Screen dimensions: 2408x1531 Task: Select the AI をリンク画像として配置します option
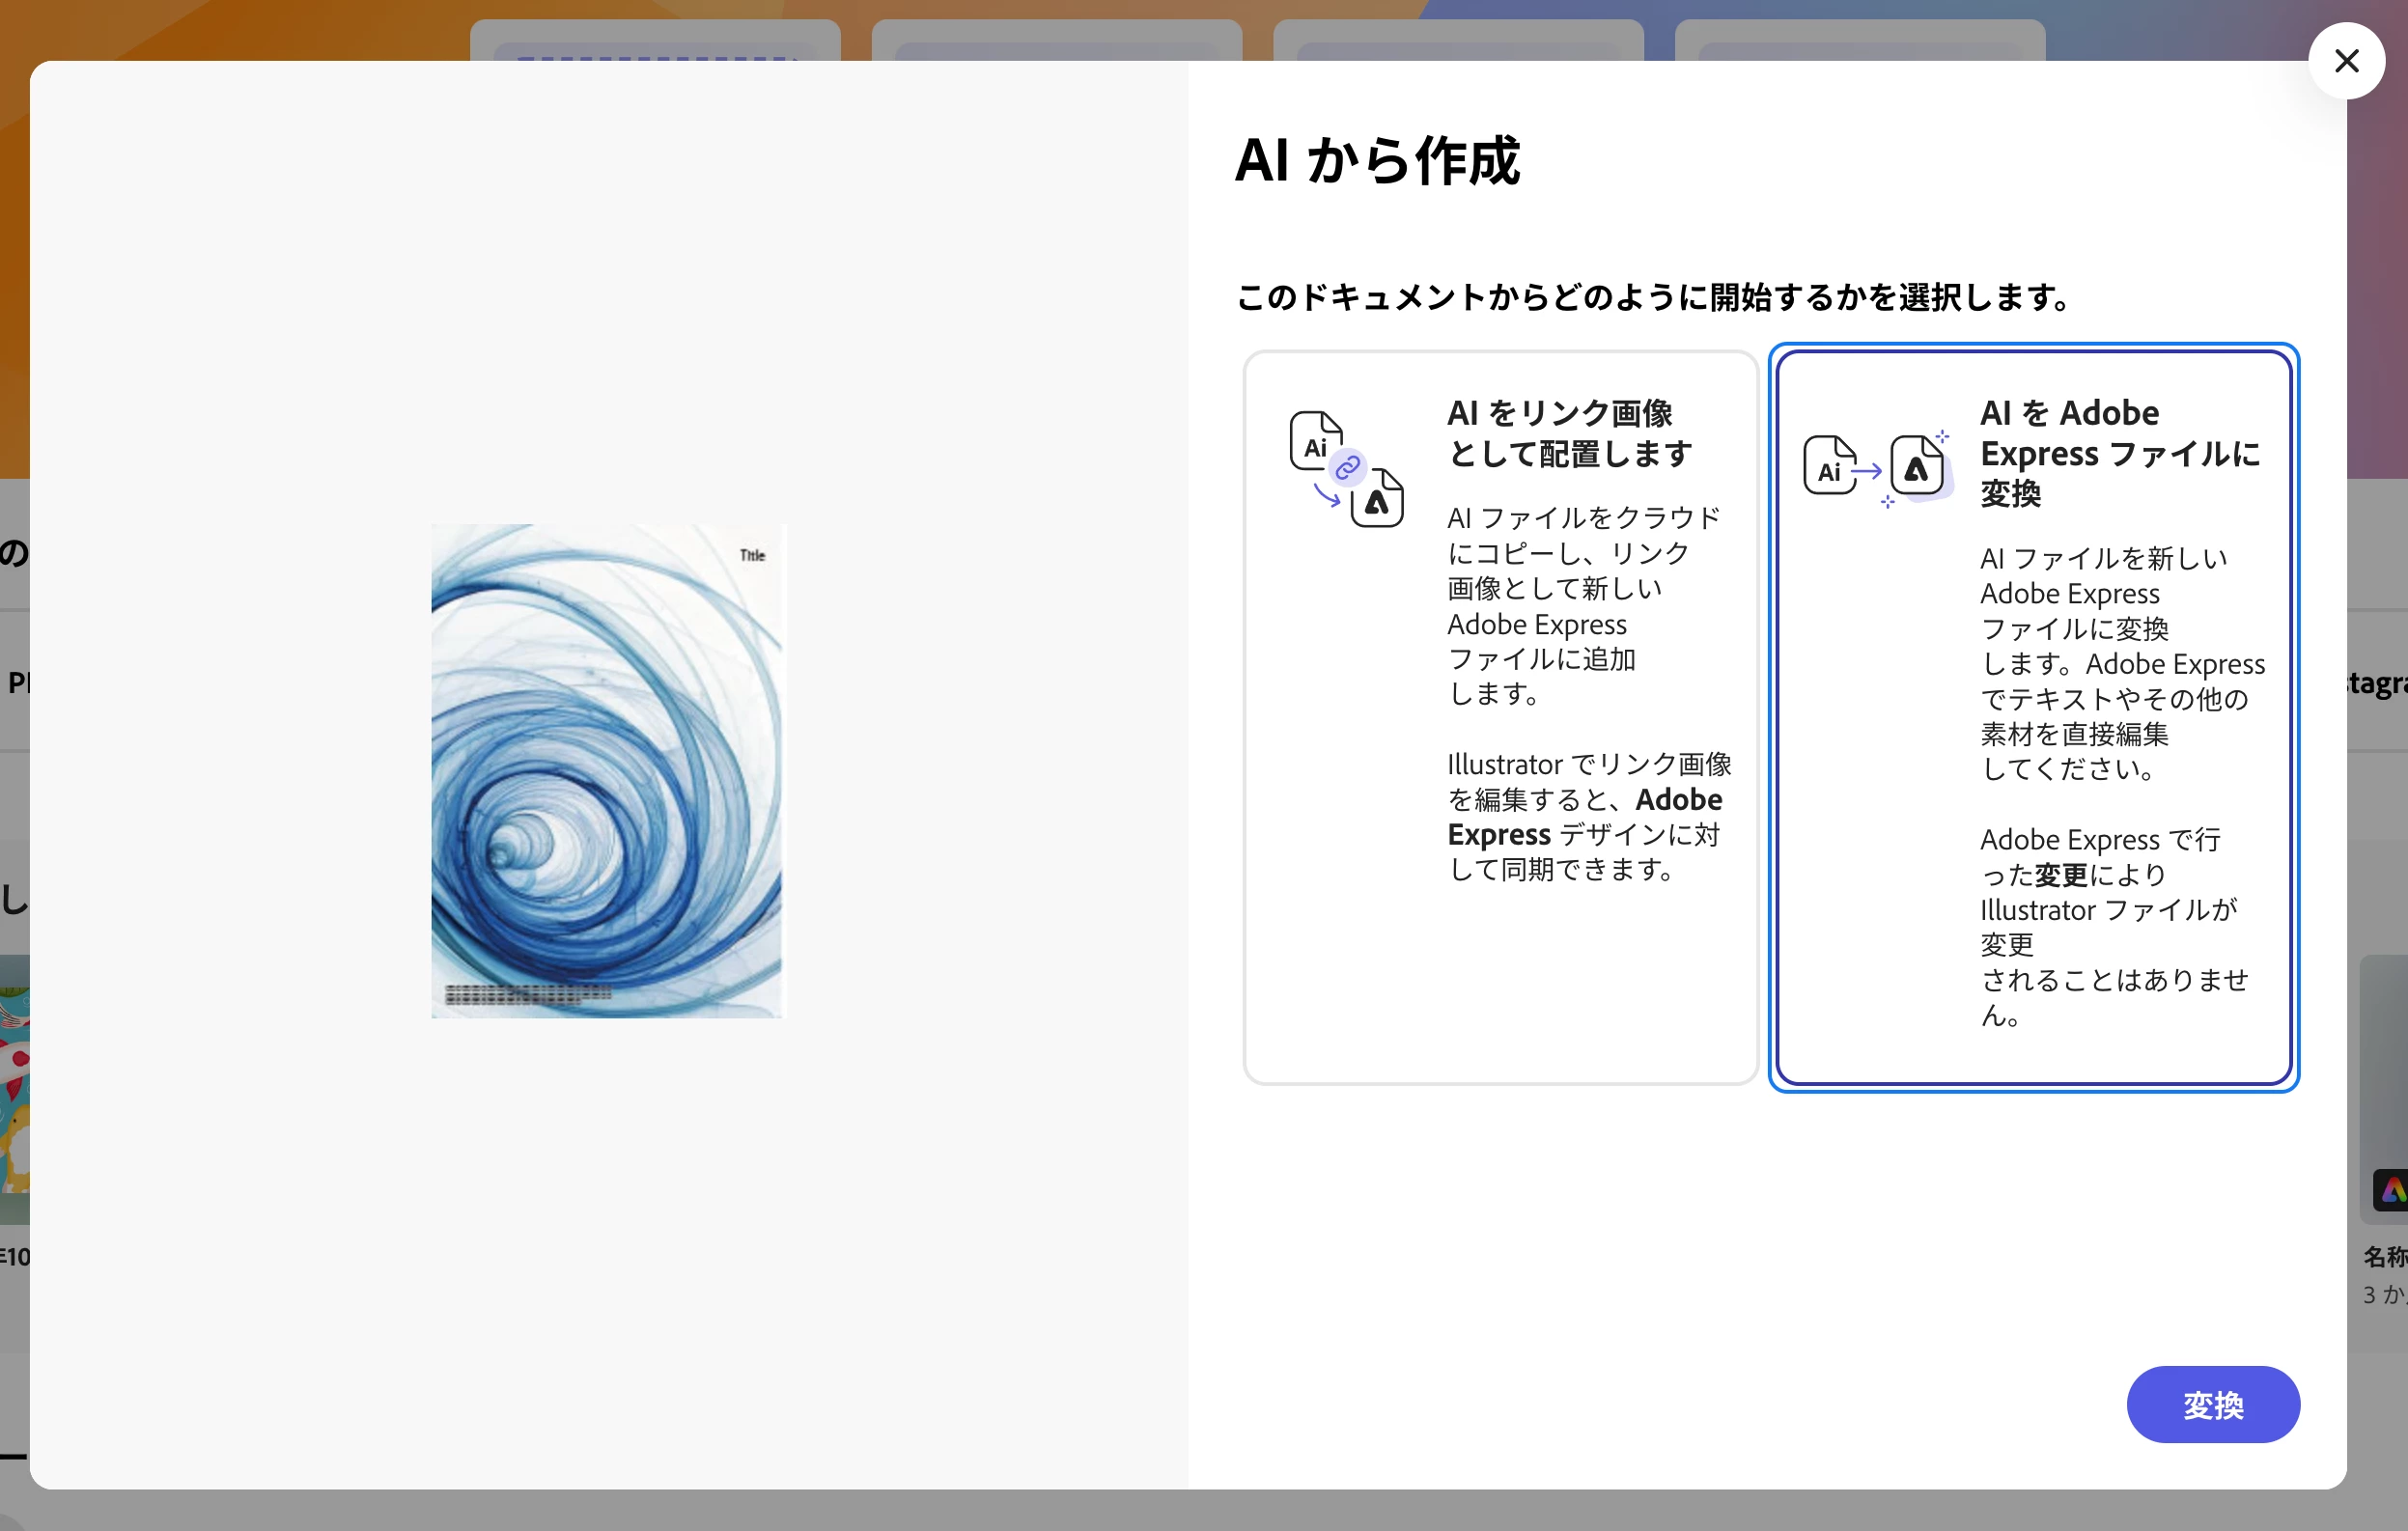click(x=1499, y=716)
